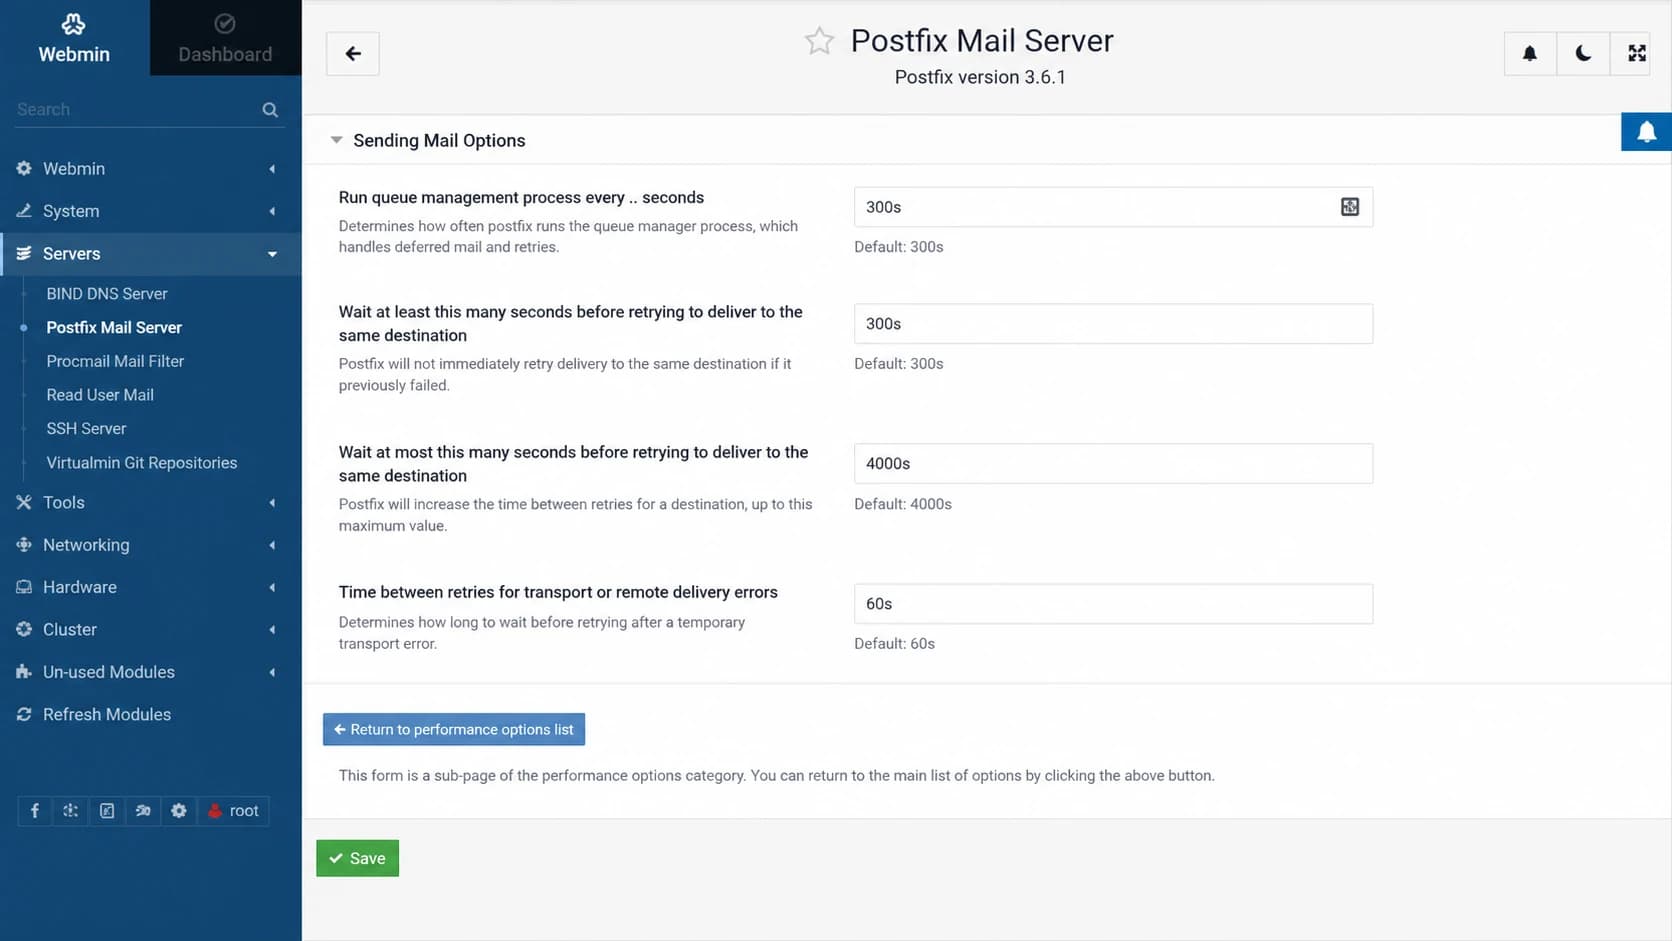Focus the transport retry time 60s field

tap(1113, 604)
